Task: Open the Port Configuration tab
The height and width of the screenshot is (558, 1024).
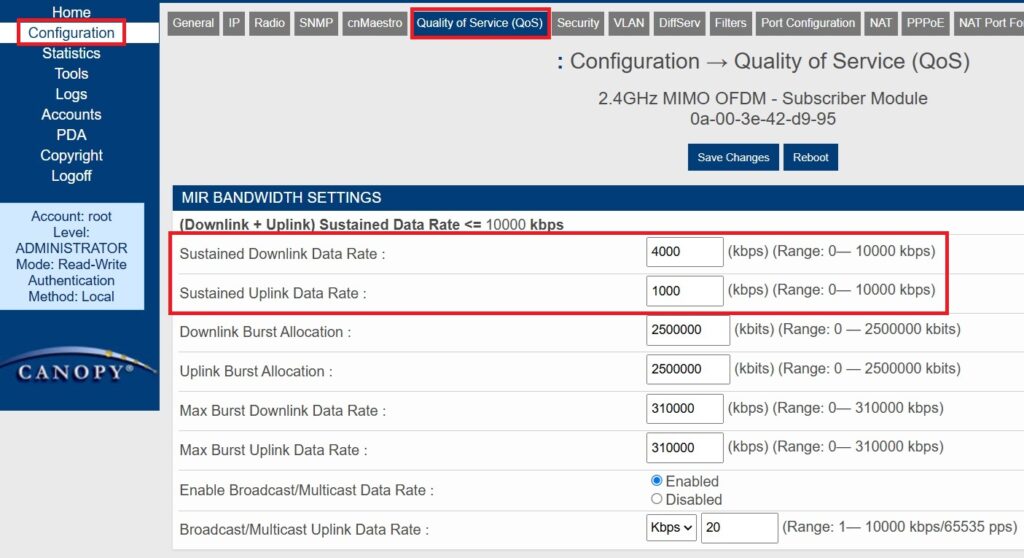Action: (808, 23)
